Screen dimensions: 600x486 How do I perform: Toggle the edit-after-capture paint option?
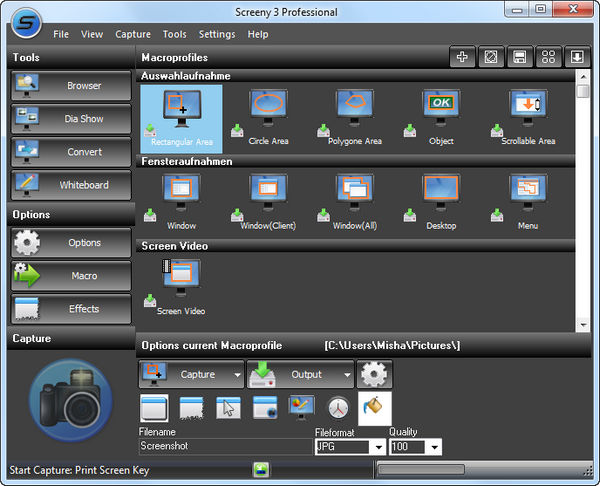pos(302,408)
